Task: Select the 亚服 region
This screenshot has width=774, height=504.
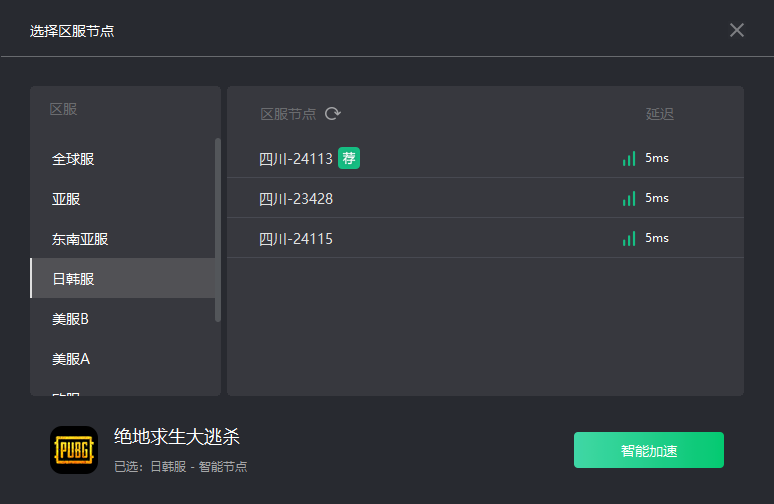Action: pos(65,199)
